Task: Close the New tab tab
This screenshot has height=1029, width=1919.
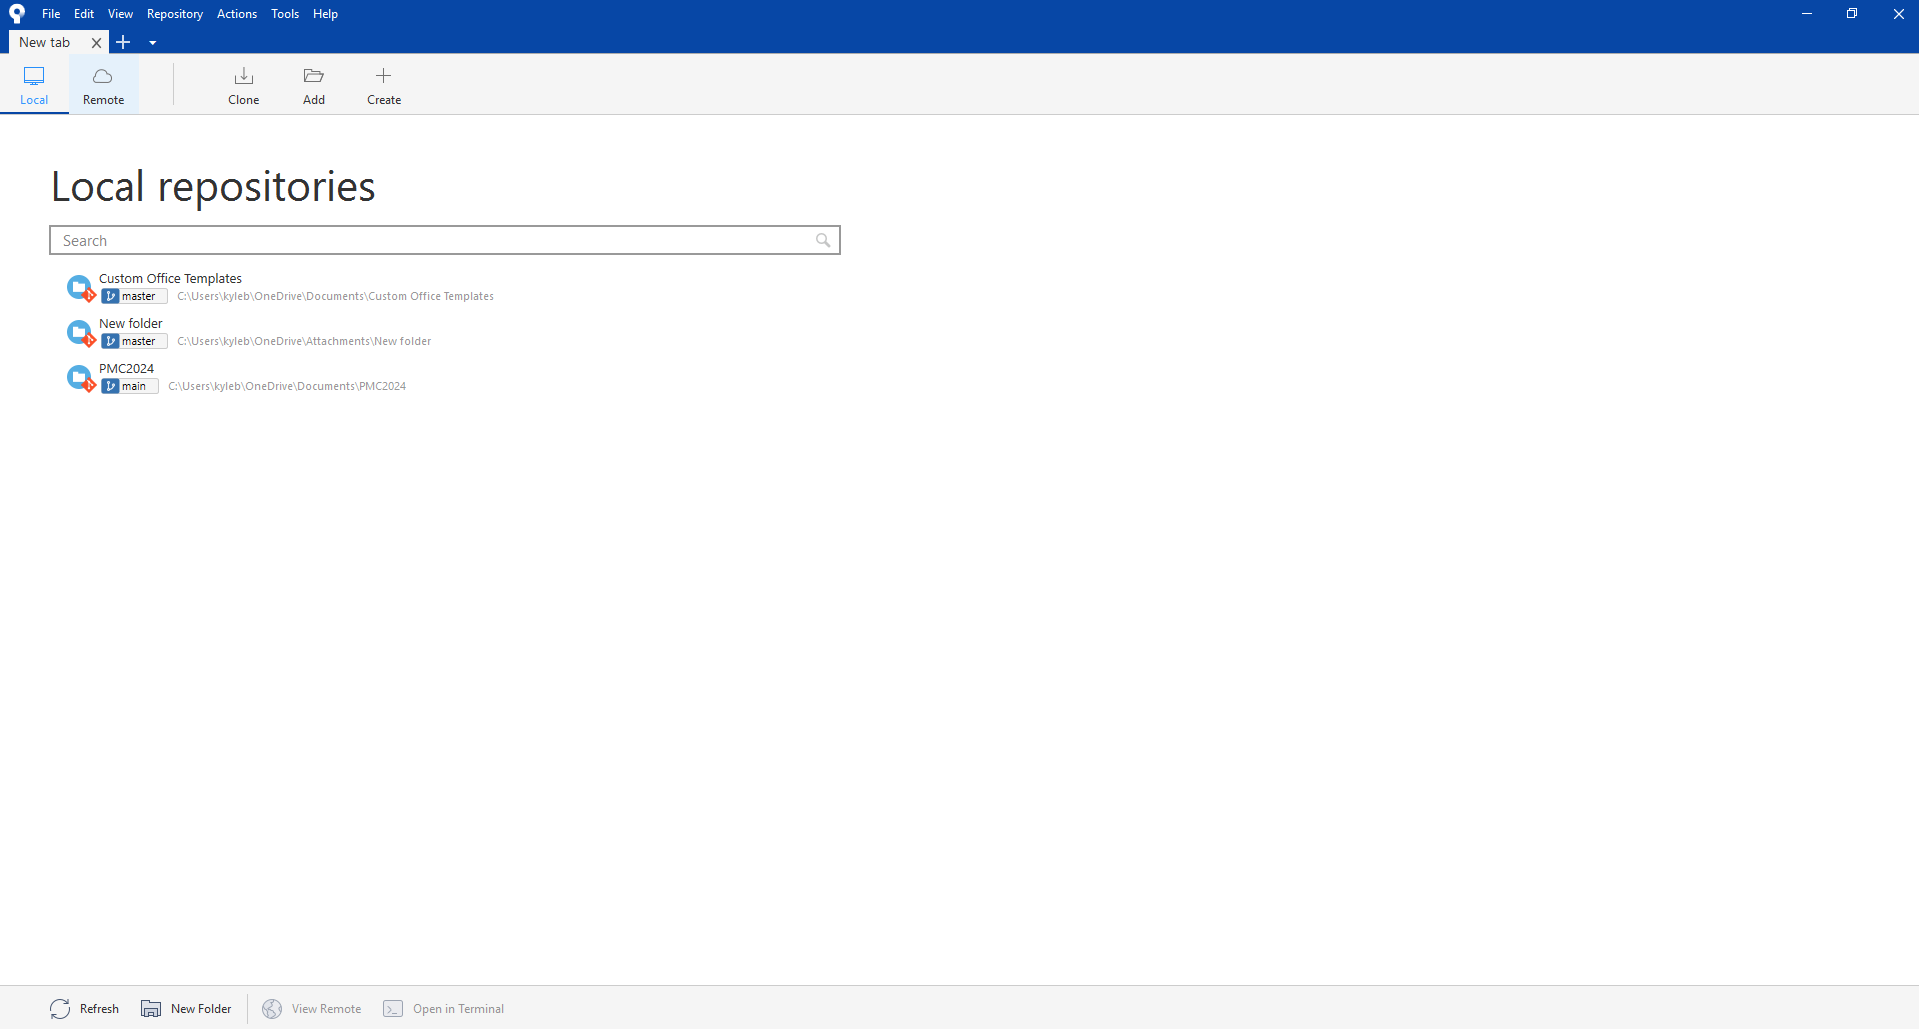Action: pos(96,43)
